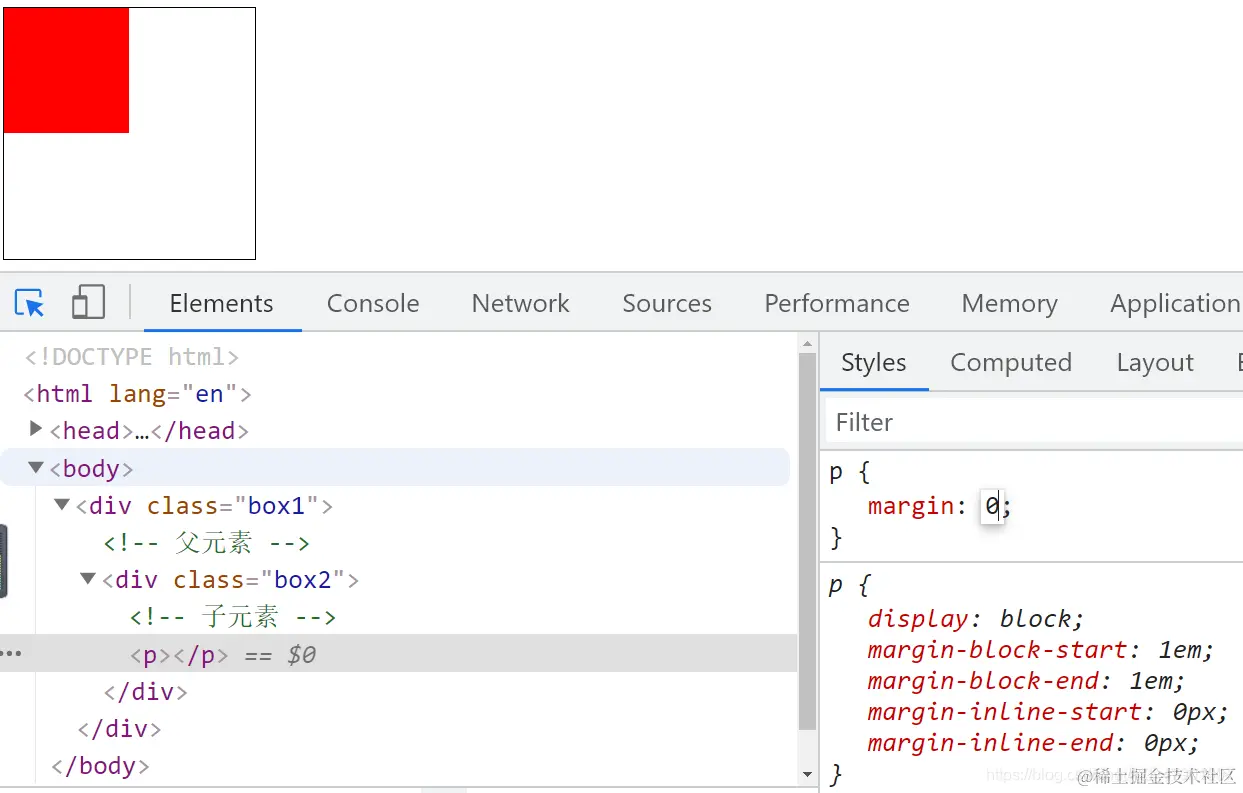Screen dimensions: 1243x793
Task: Click the margin-block-end: 1em declaration
Action: pos(1027,680)
